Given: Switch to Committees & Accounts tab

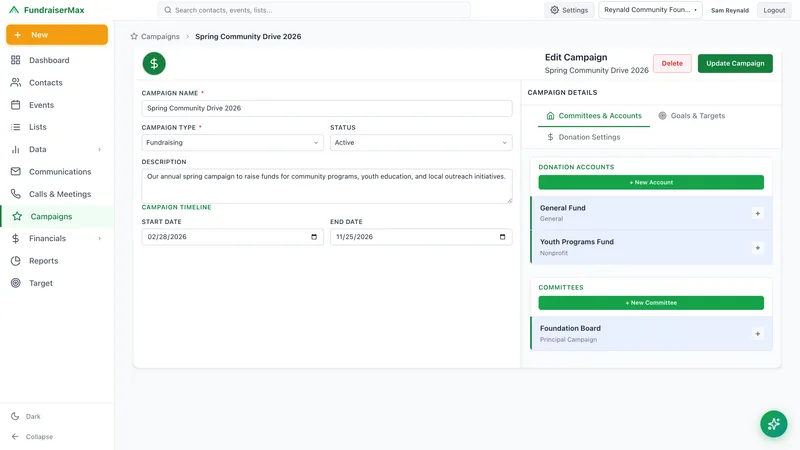Looking at the screenshot, I should coord(594,116).
